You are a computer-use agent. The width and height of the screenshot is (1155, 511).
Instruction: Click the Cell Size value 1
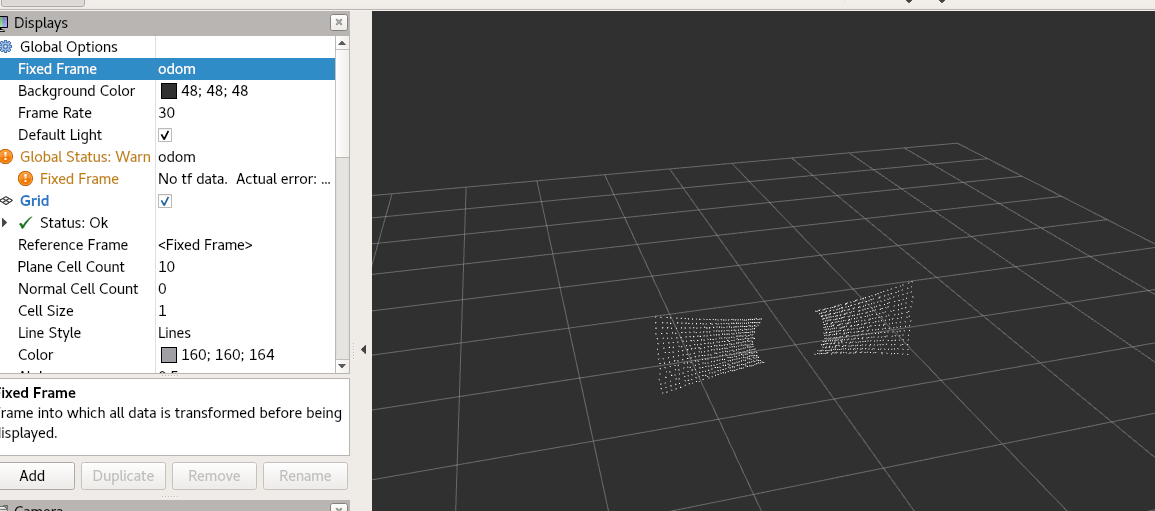162,311
